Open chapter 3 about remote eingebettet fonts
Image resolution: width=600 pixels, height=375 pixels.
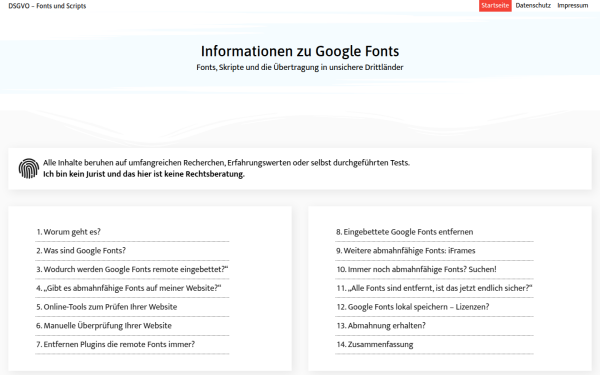[132, 269]
